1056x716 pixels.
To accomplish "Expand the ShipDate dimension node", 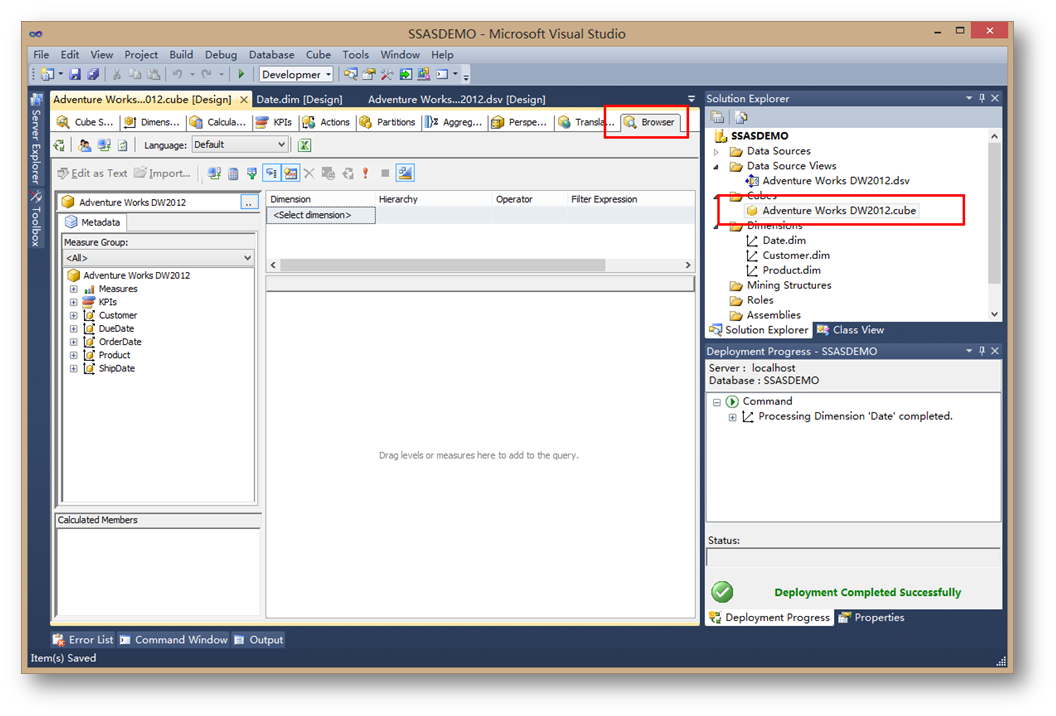I will 73,368.
